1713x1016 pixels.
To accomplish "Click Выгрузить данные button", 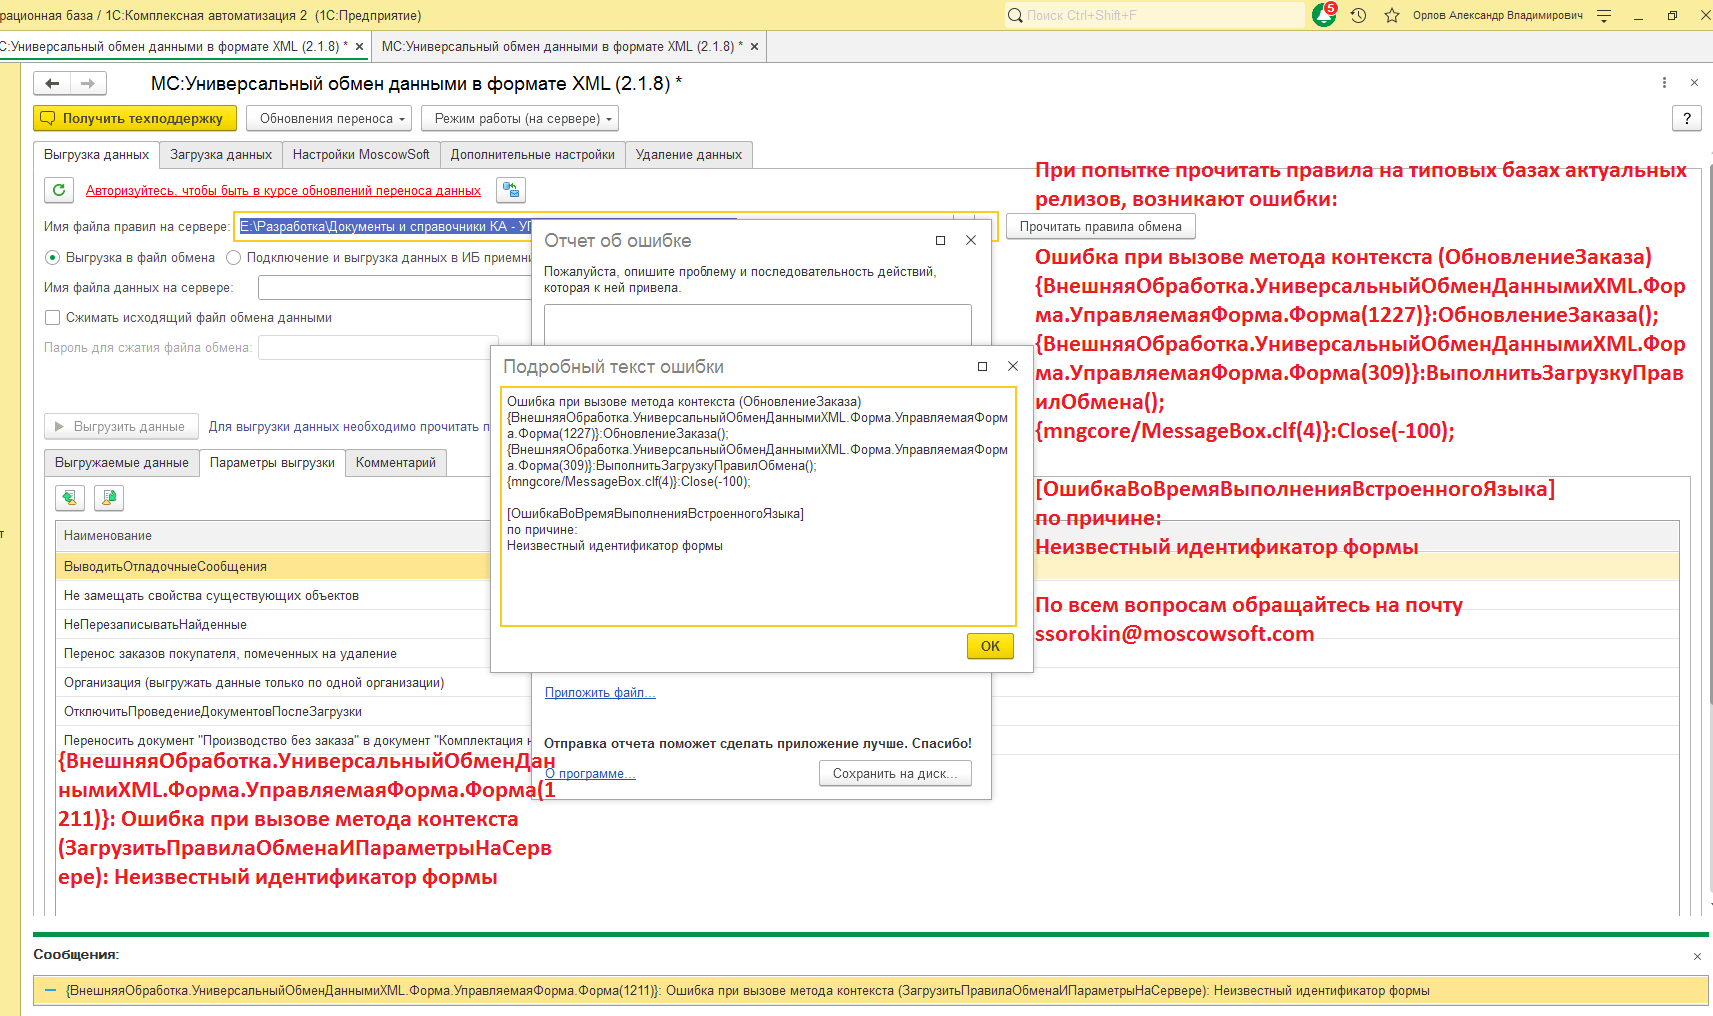I will click(x=121, y=427).
